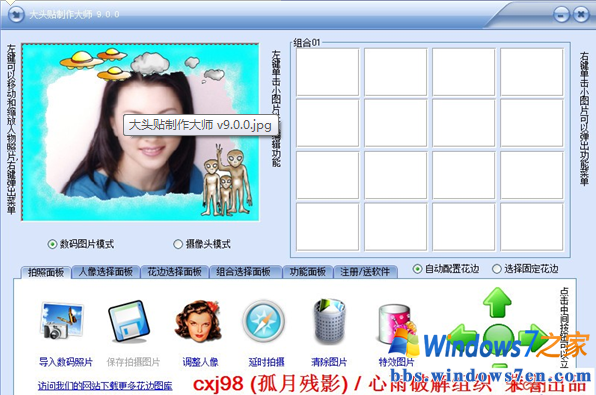Click the green up arrow
596x395 pixels.
(x=497, y=302)
